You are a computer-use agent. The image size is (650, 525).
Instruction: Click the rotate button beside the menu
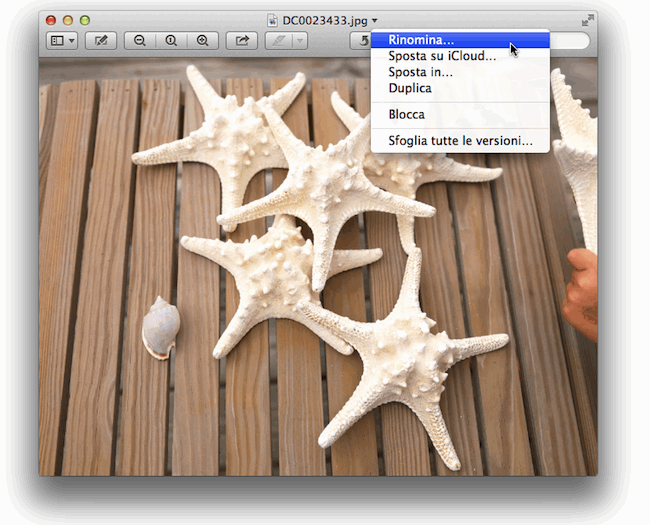360,41
